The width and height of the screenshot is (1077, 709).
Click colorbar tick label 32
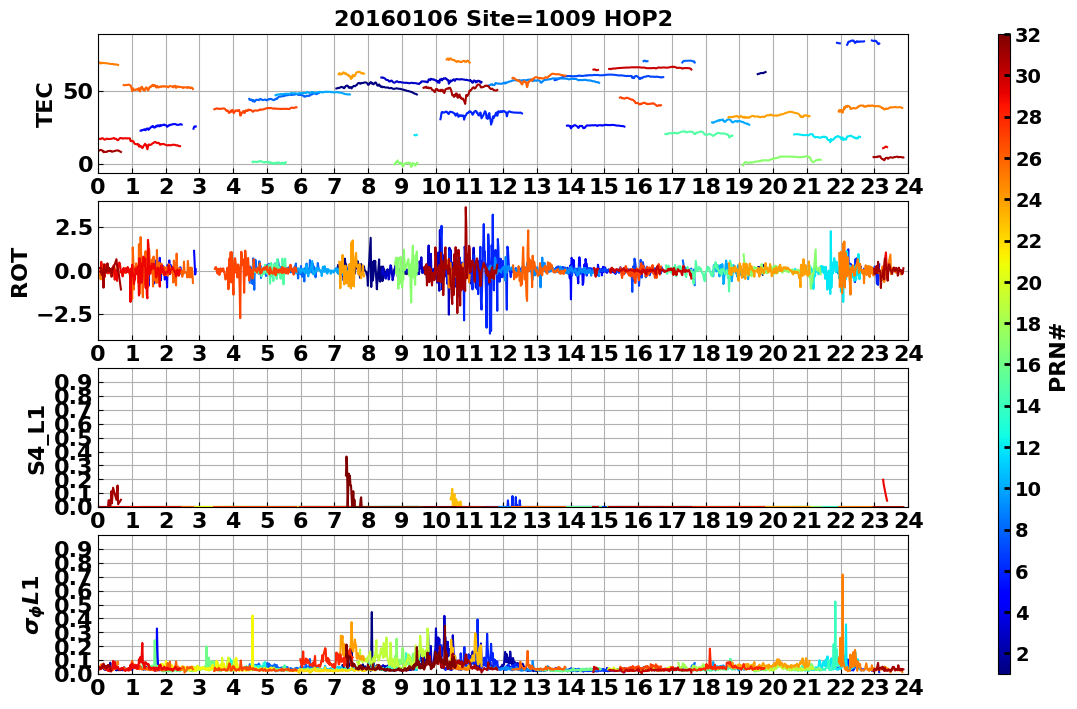1028,35
